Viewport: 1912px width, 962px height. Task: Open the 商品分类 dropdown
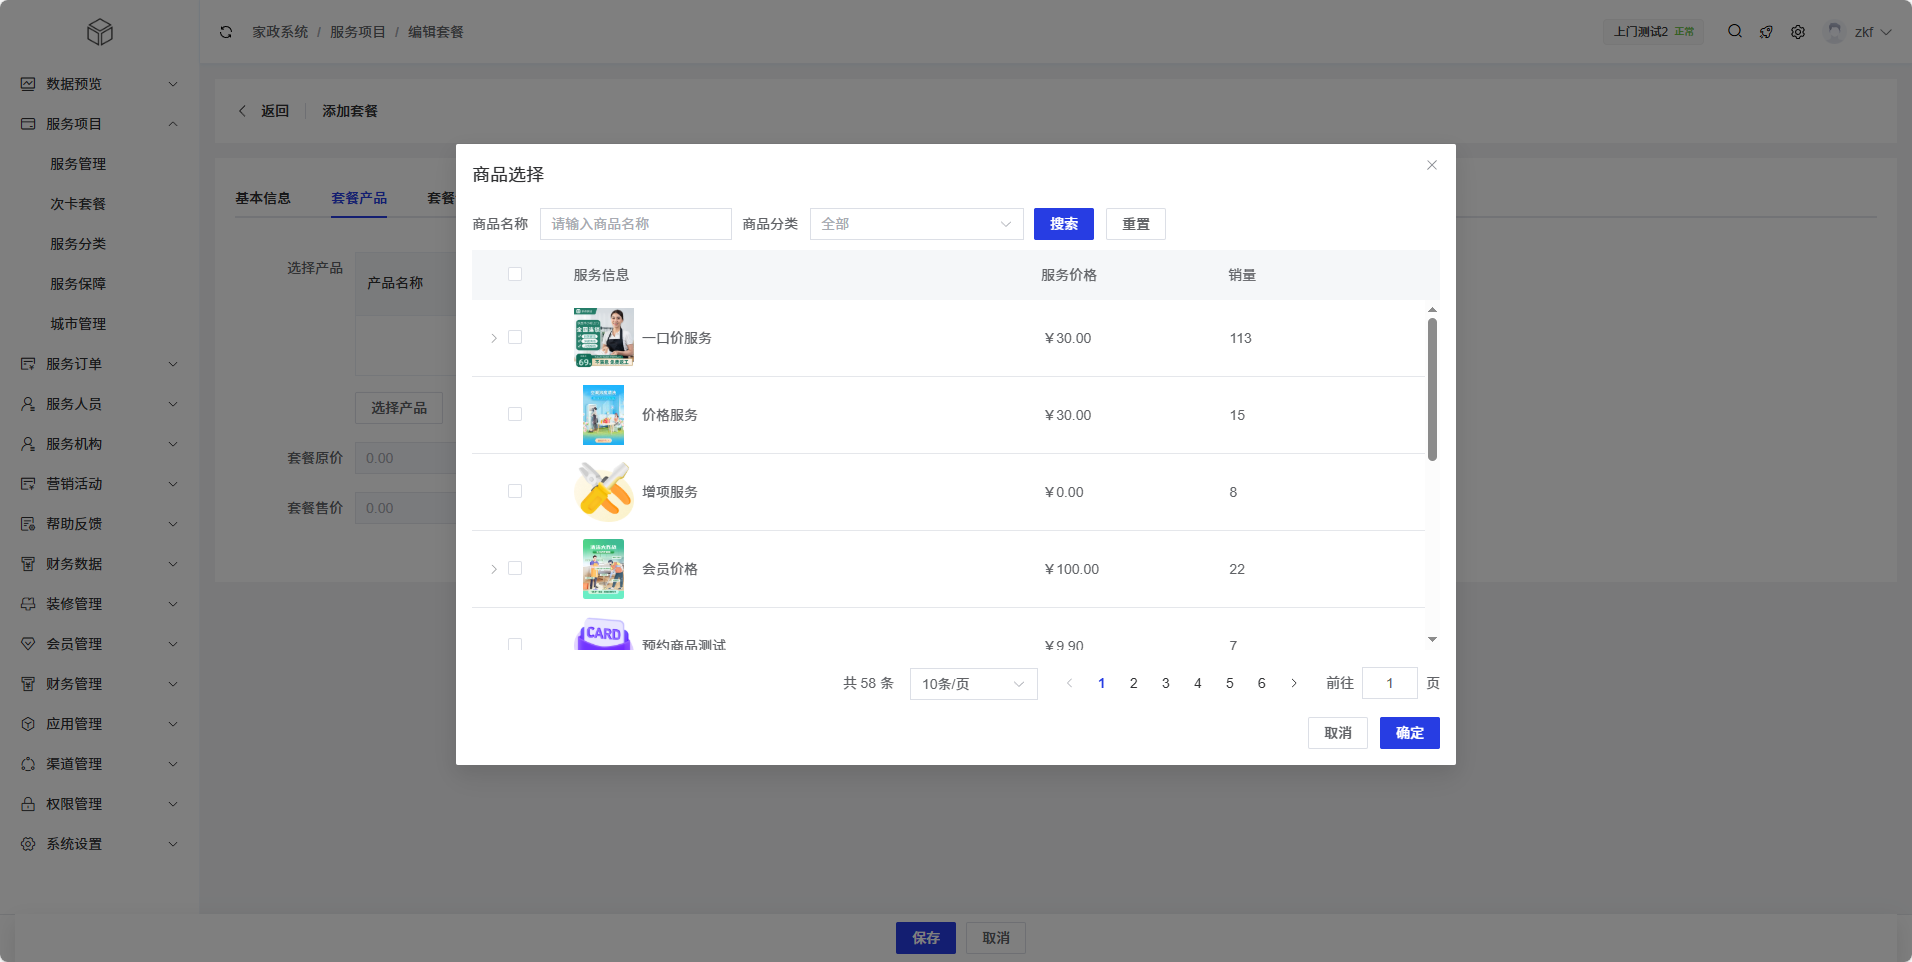click(916, 224)
